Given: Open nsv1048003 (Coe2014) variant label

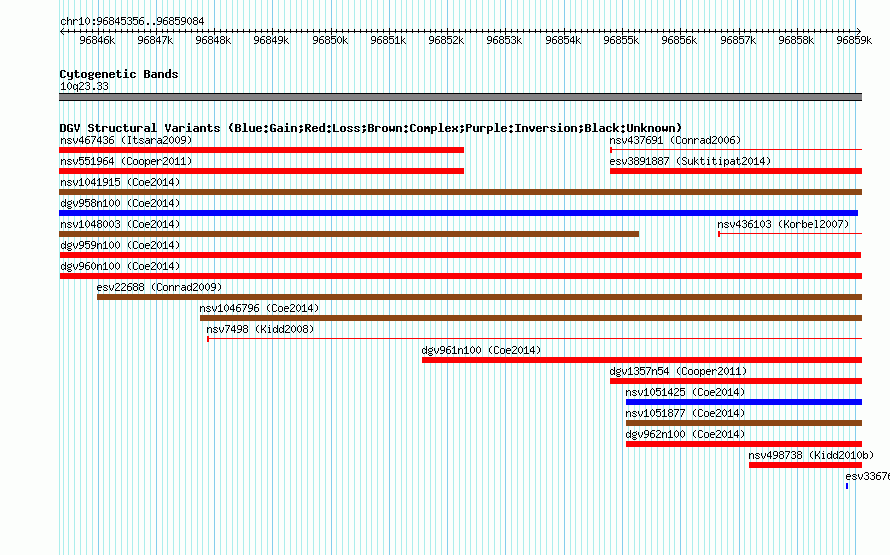Looking at the screenshot, I should pos(120,224).
